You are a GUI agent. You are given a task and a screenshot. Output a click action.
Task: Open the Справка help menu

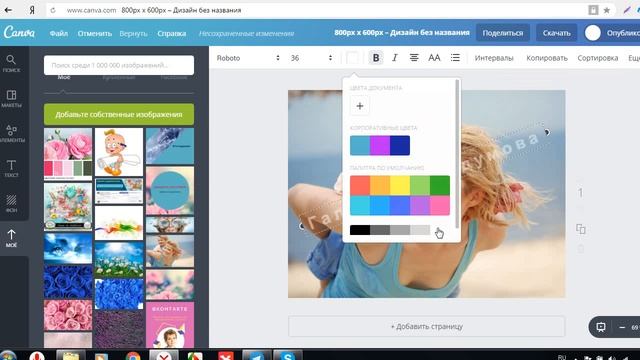click(172, 33)
